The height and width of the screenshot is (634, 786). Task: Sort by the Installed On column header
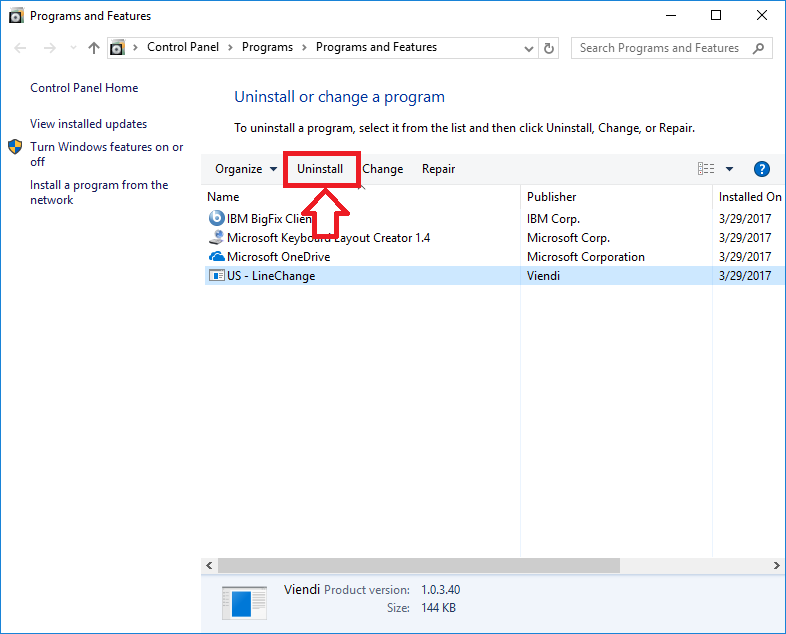tap(749, 197)
